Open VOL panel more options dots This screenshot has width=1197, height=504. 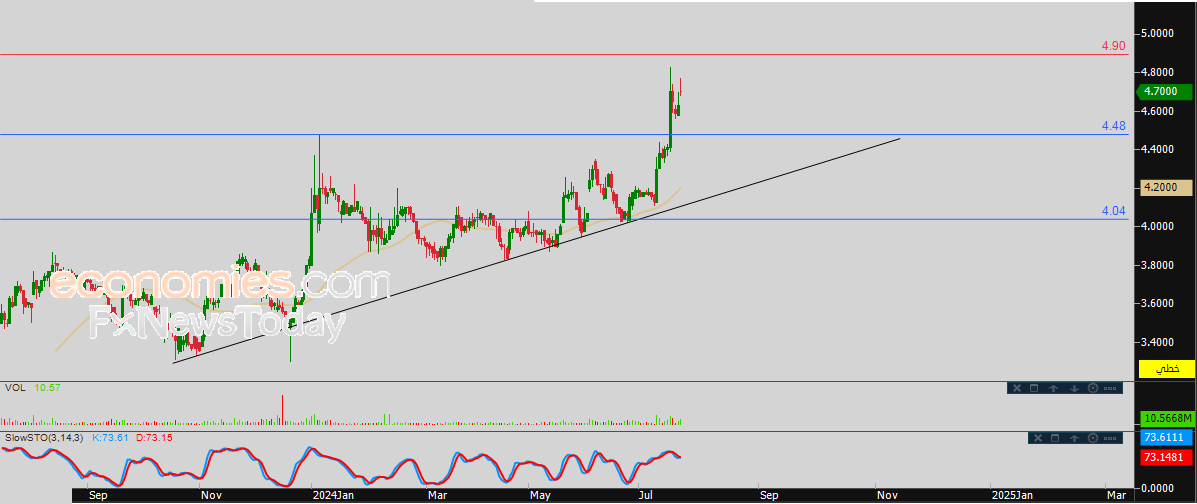[1110, 388]
